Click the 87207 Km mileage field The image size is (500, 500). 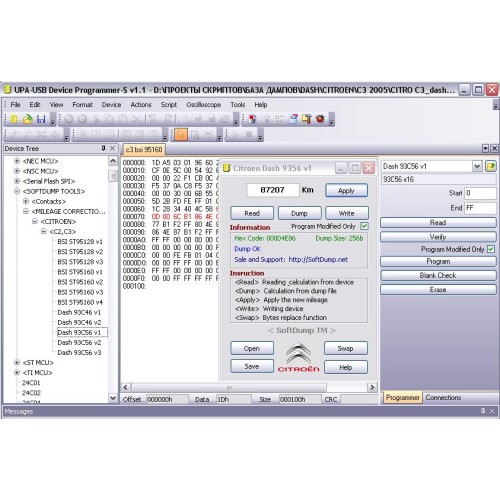point(273,190)
